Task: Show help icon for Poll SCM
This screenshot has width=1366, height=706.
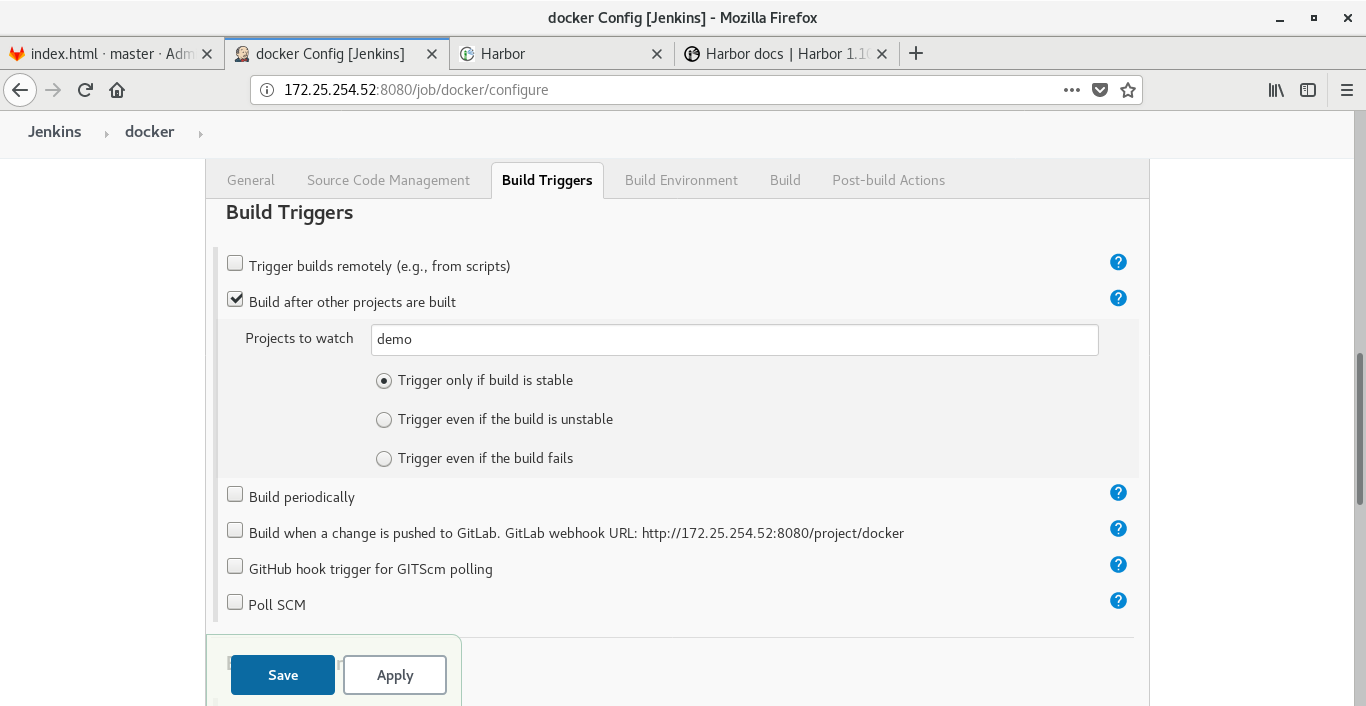Action: click(x=1118, y=600)
